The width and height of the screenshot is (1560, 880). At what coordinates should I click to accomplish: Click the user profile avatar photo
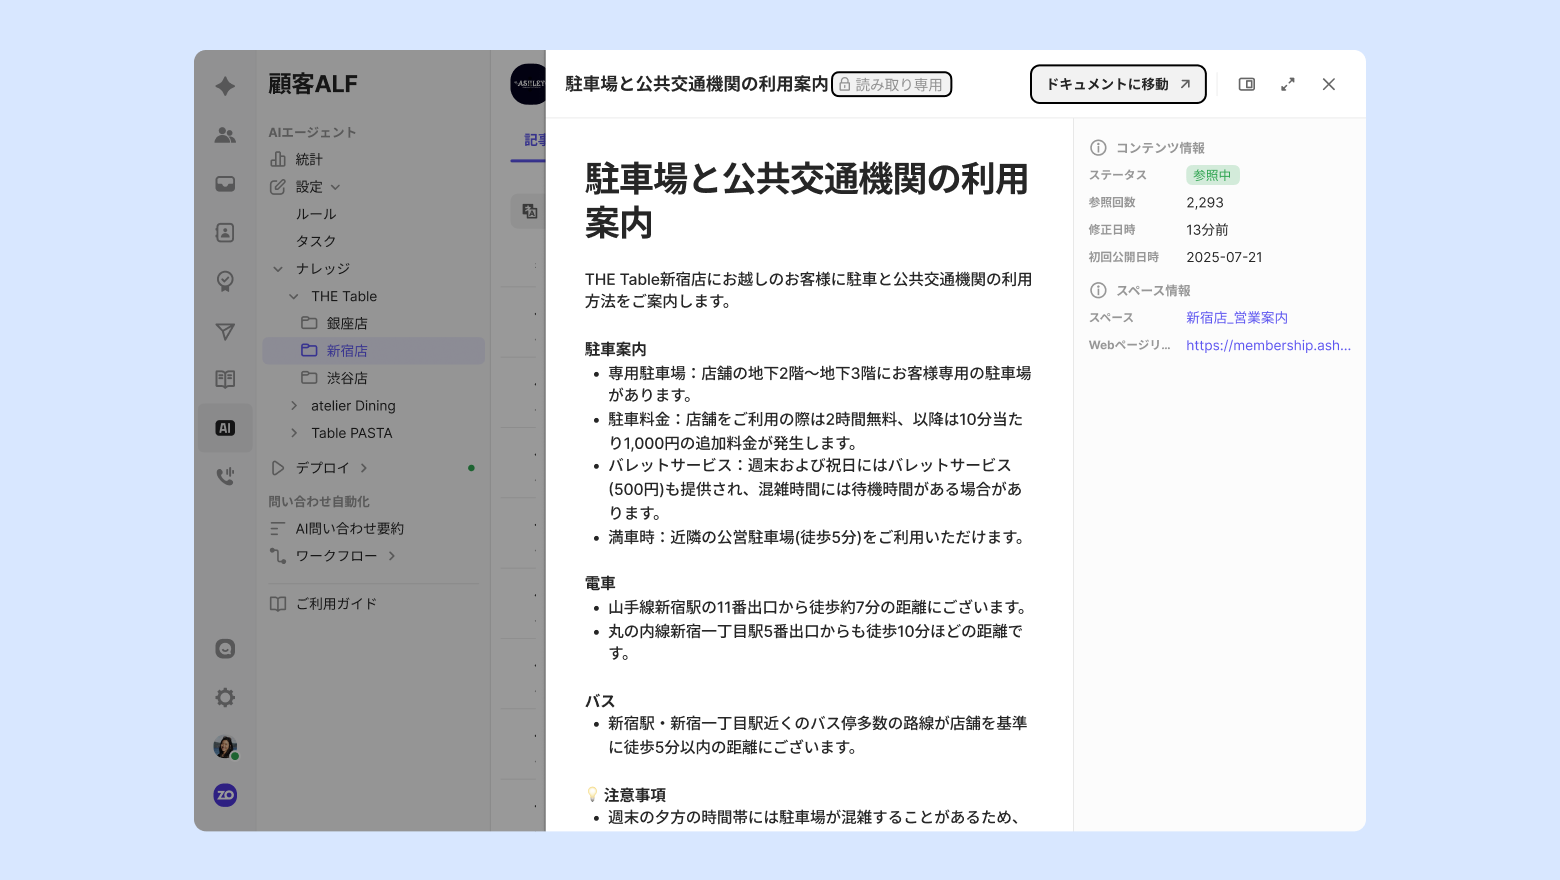click(x=225, y=746)
